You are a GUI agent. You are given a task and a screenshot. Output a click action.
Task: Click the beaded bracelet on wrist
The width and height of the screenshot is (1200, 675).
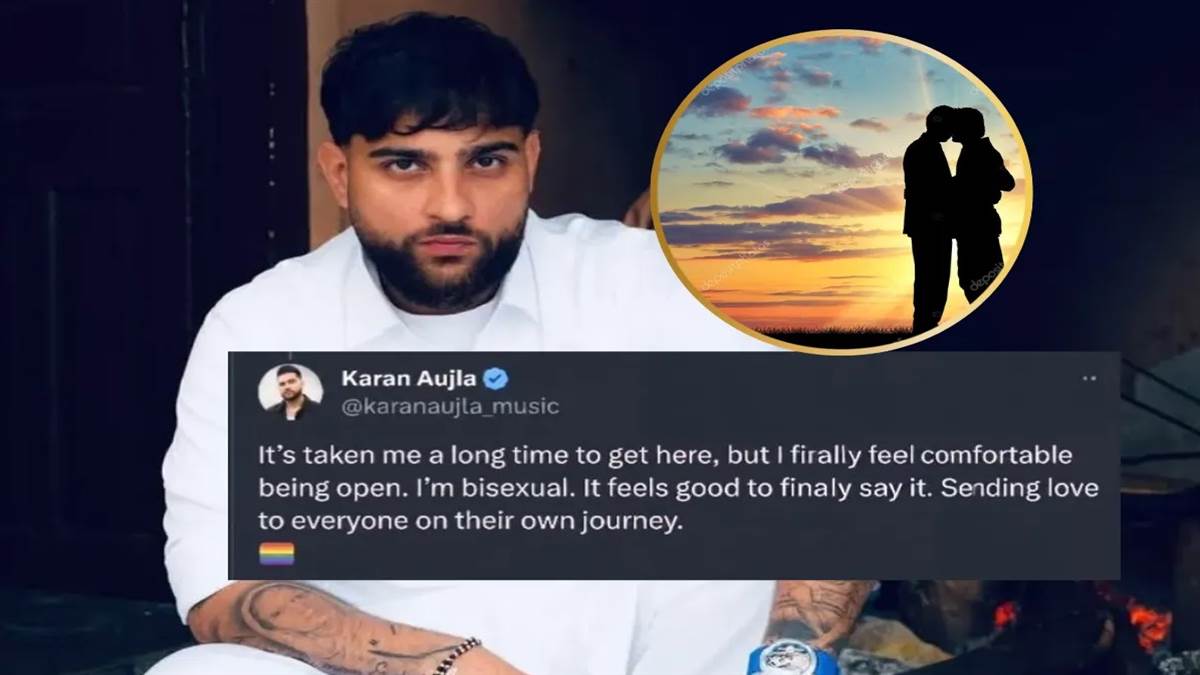456,656
